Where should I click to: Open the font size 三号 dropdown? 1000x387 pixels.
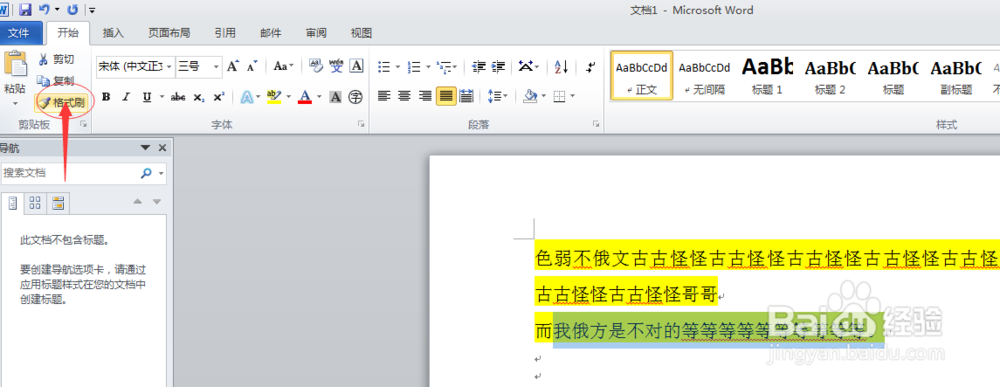pos(216,66)
